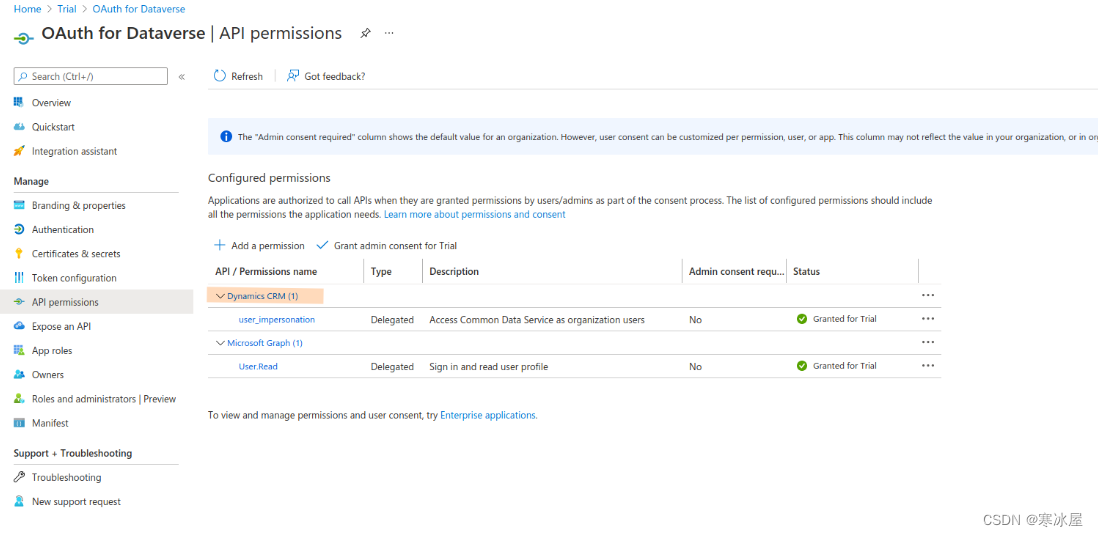Click the Type column header
The height and width of the screenshot is (537, 1098).
tap(381, 272)
